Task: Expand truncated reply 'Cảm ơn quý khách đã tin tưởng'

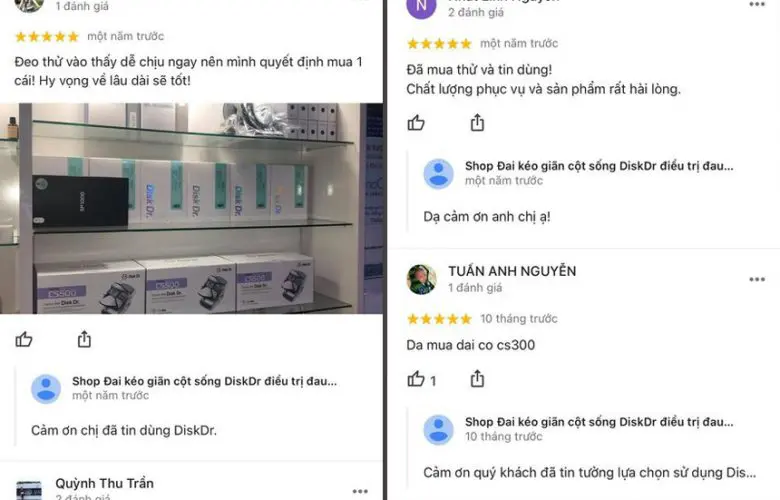Action: click(589, 472)
